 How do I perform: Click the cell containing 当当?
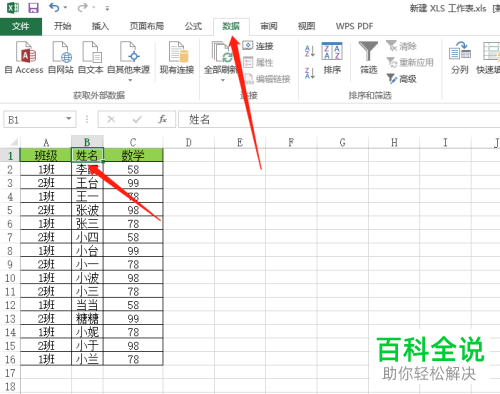[x=87, y=305]
